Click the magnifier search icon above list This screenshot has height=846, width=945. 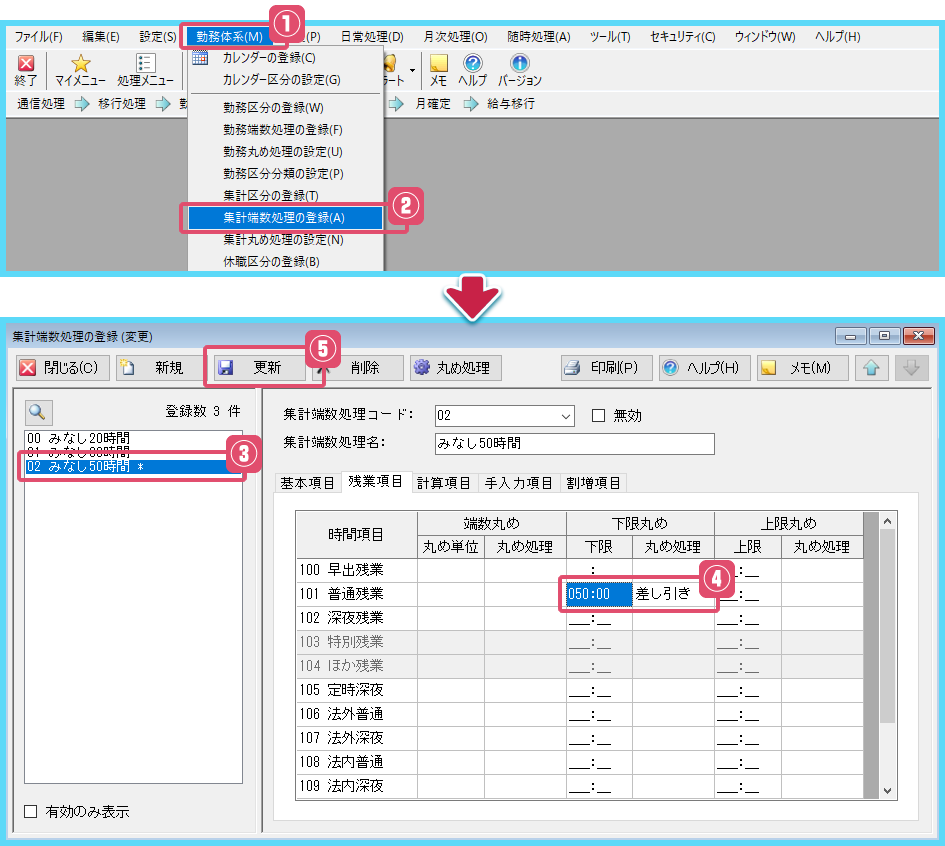(x=39, y=411)
